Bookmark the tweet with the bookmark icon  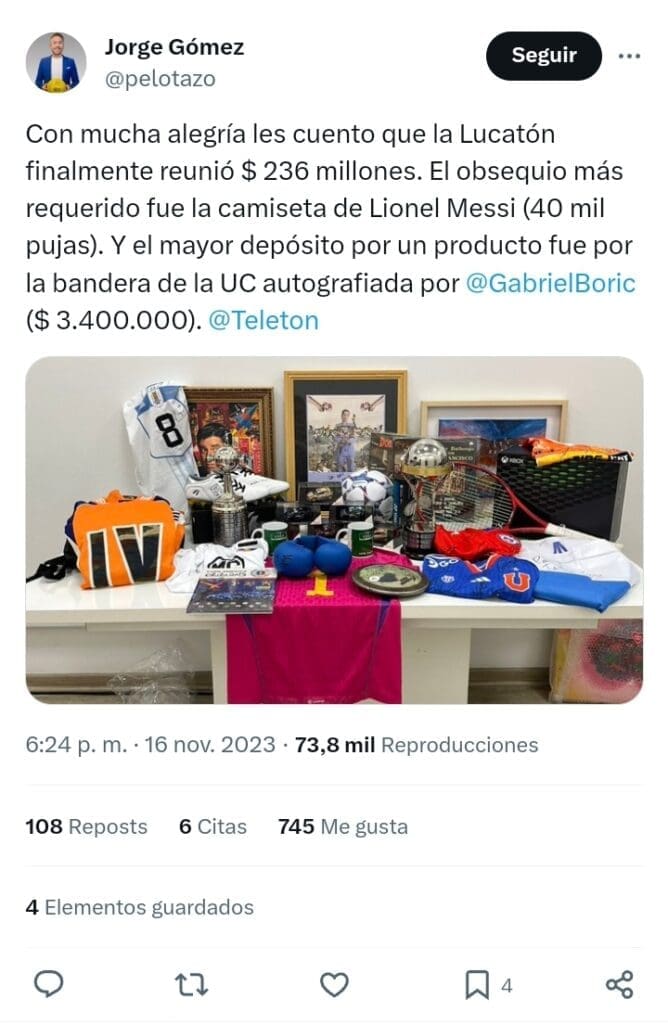click(x=477, y=985)
